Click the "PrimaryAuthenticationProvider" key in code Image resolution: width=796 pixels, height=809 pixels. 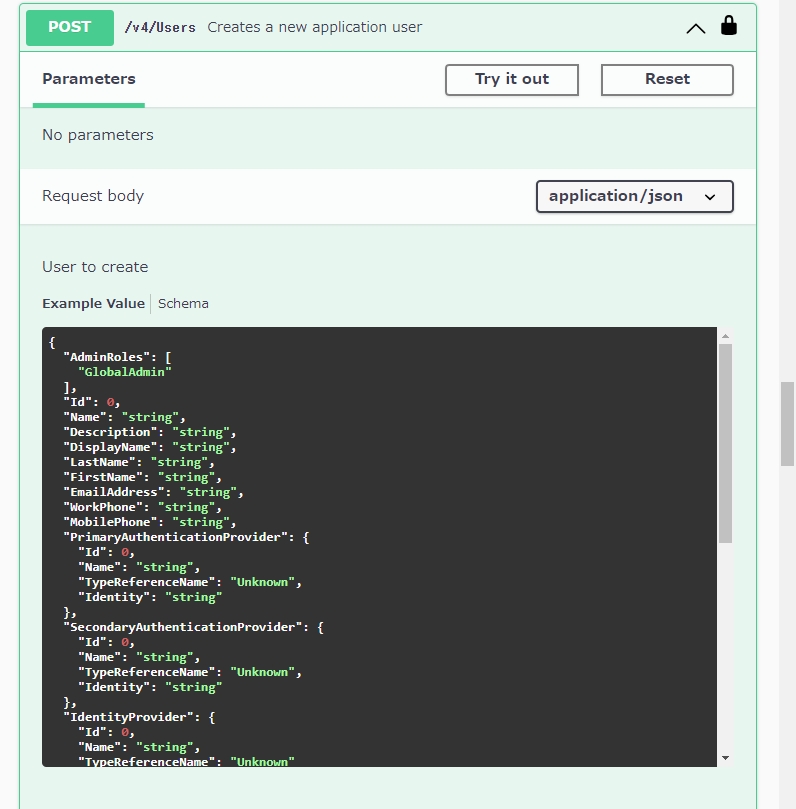click(175, 537)
